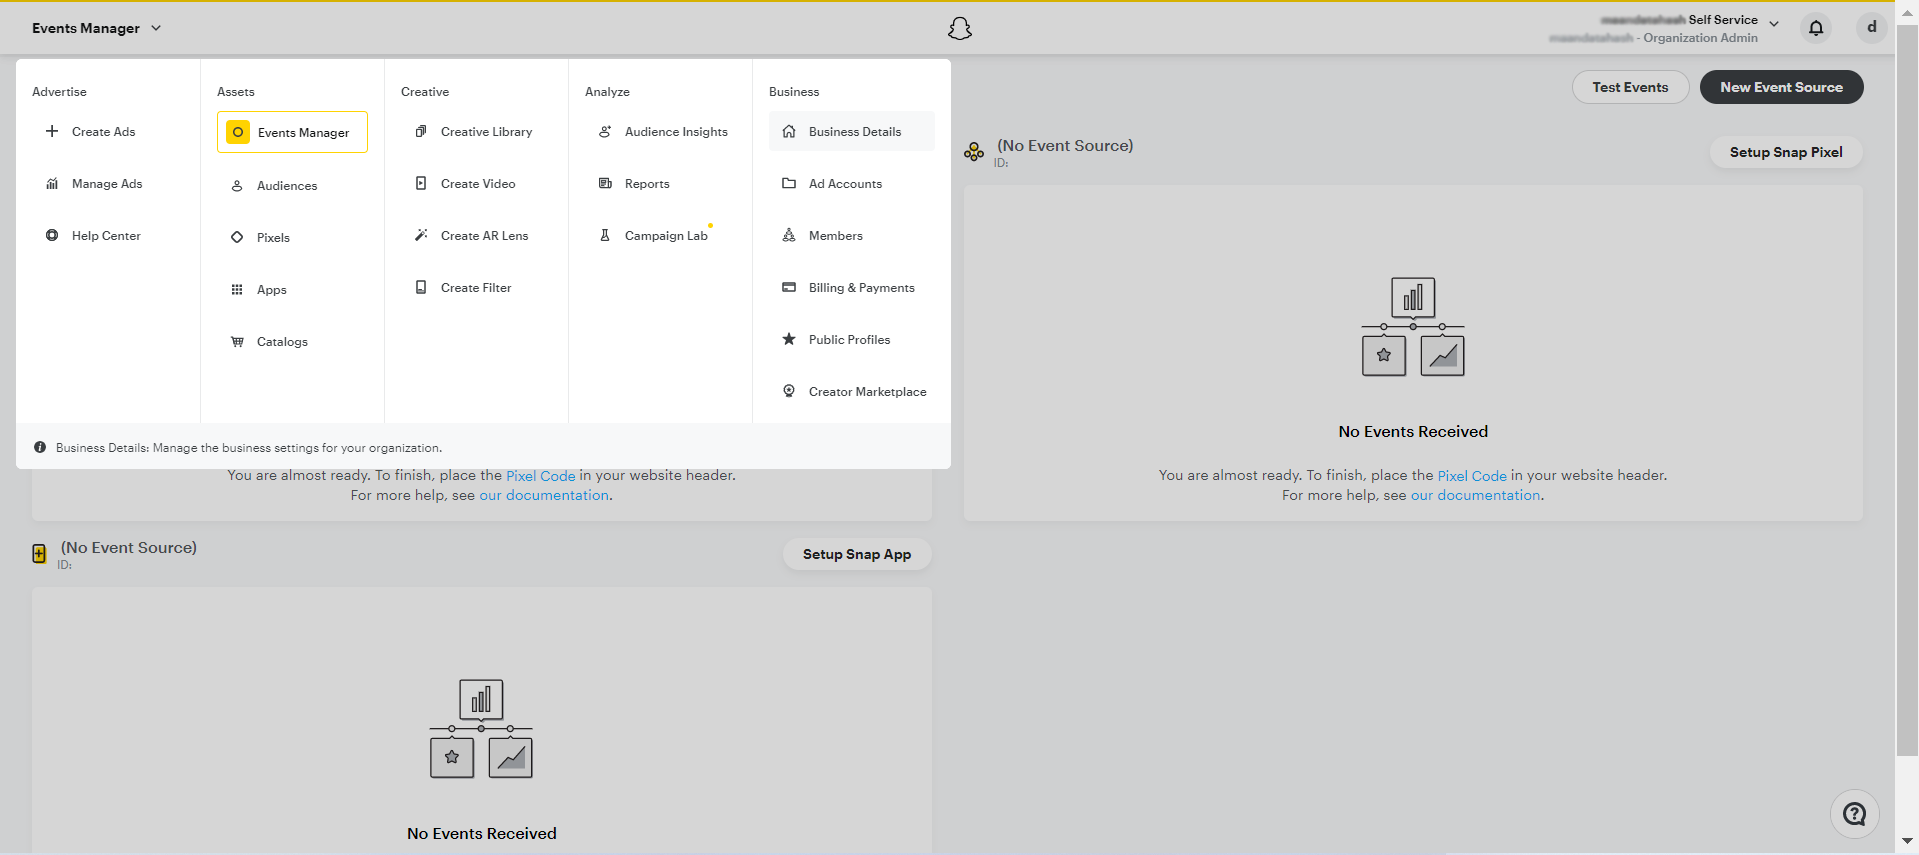Click the yellow Events Manager icon
Viewport: 1919px width, 855px height.
pos(238,132)
